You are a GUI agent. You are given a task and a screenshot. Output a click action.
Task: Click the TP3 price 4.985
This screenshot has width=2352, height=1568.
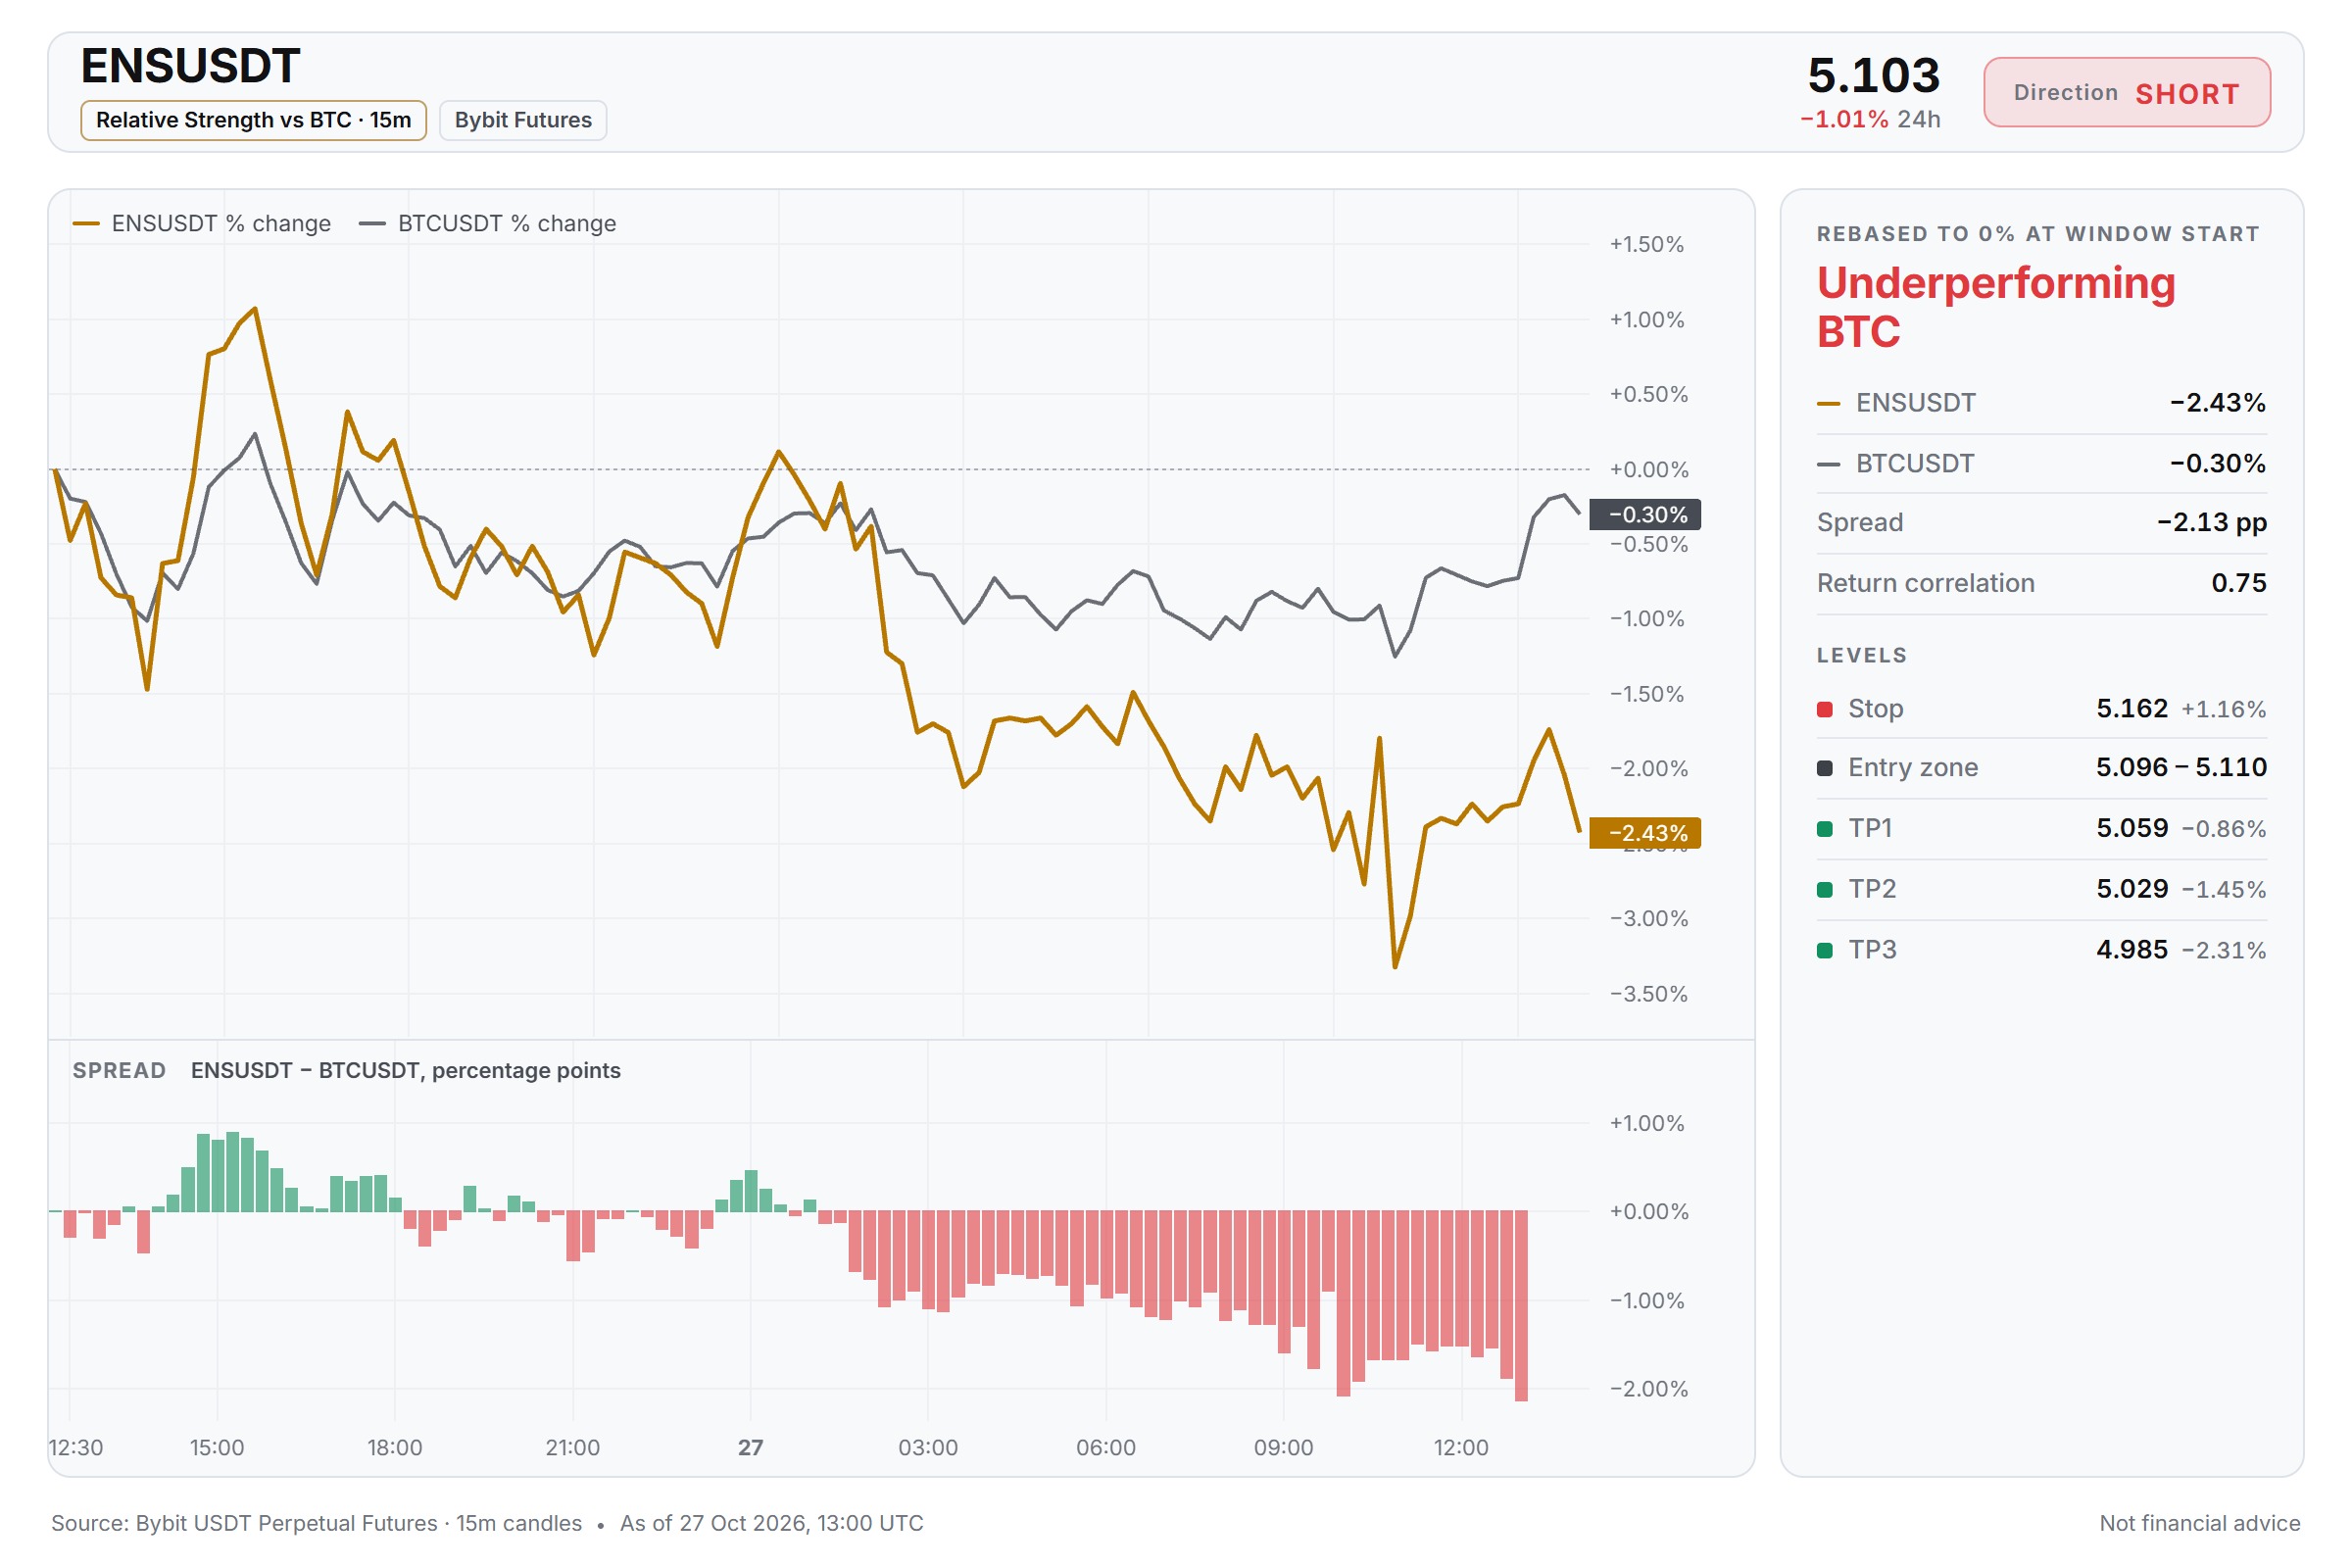(2131, 950)
